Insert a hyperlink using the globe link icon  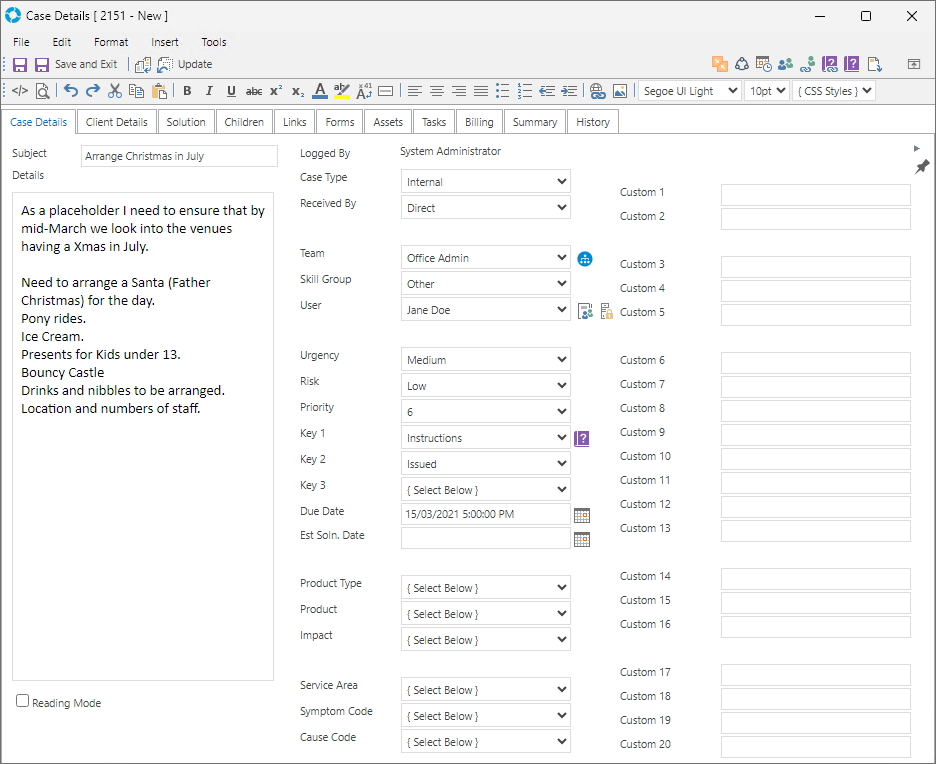tap(597, 91)
